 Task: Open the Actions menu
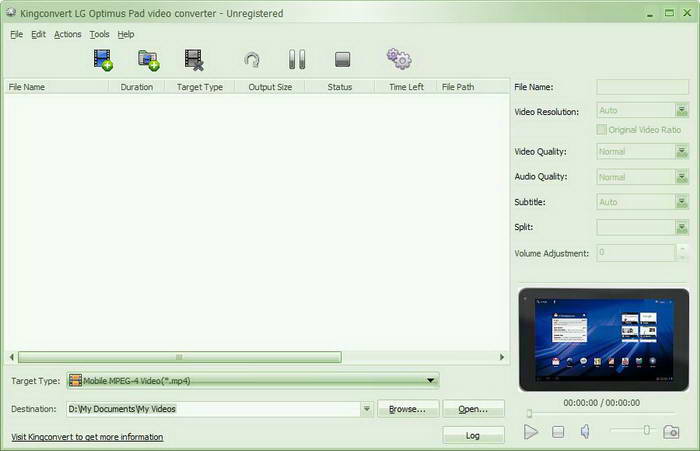point(68,34)
